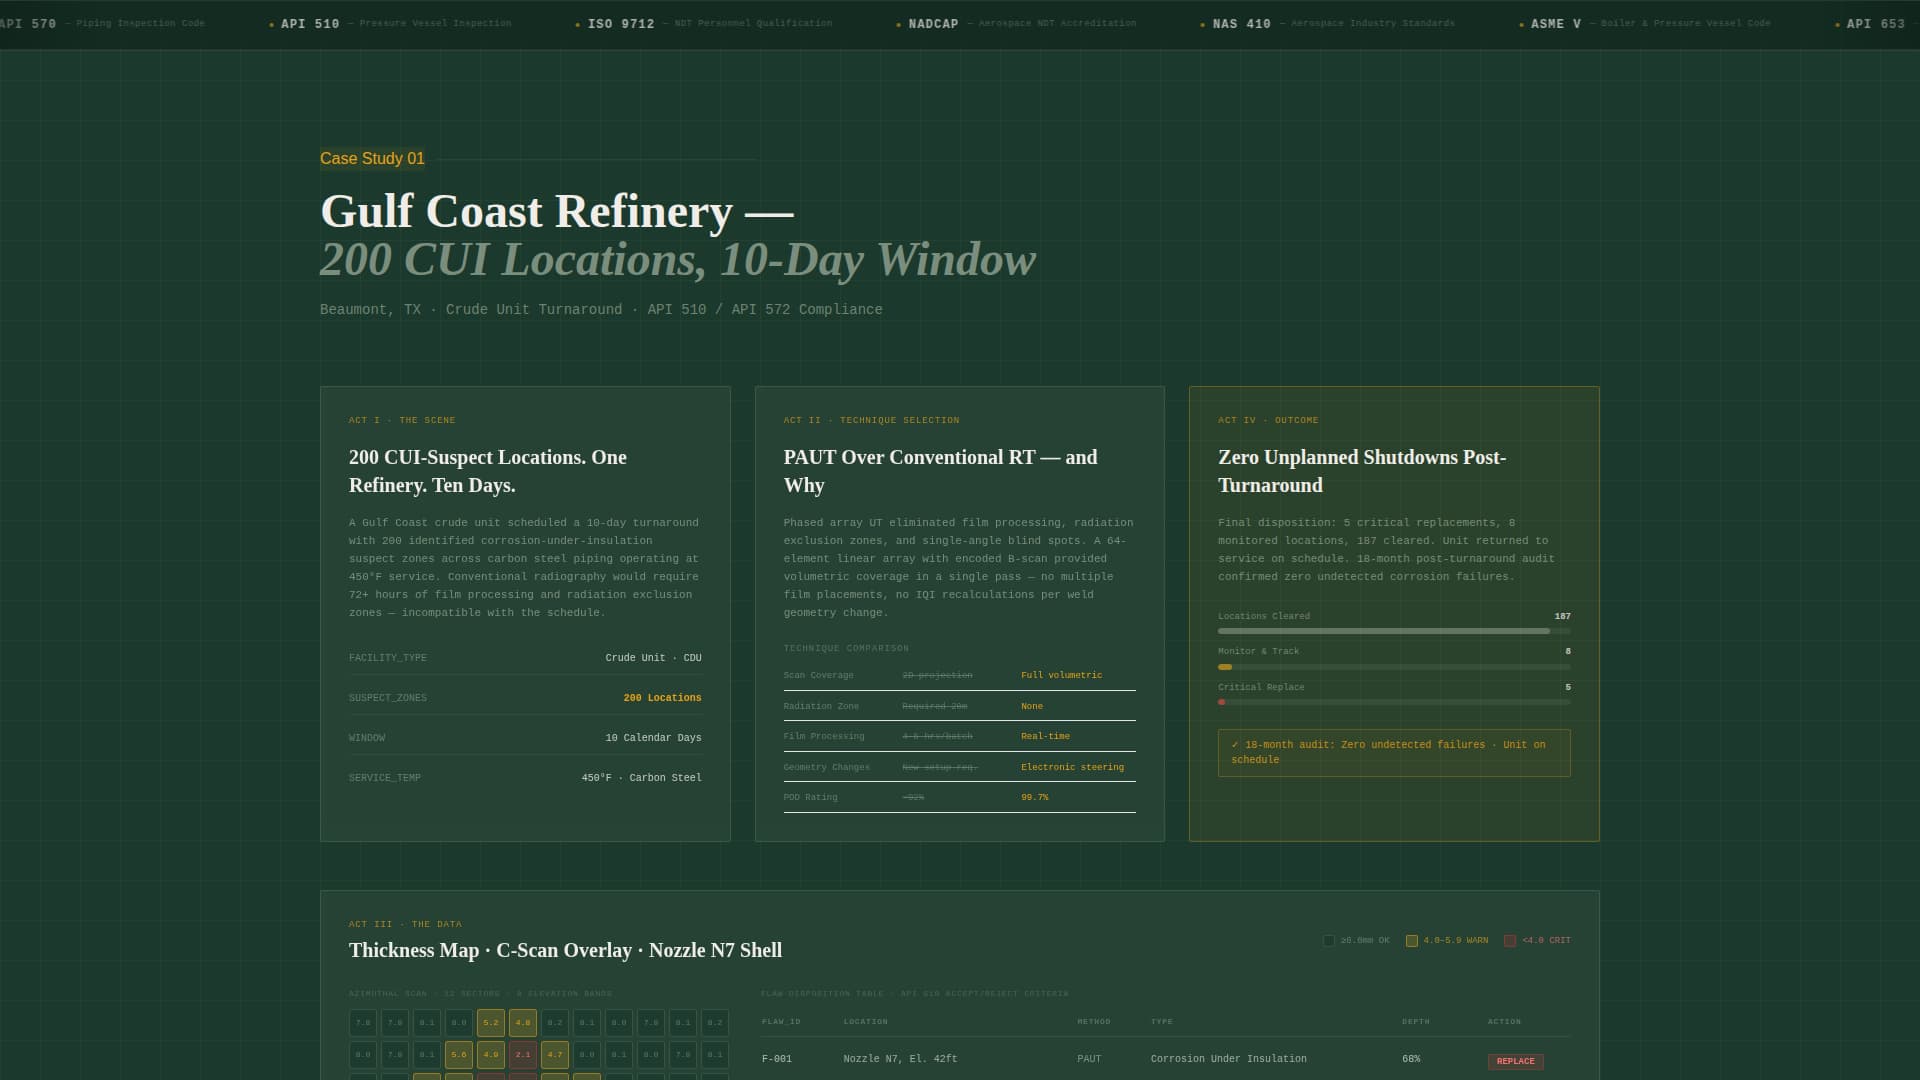The width and height of the screenshot is (1920, 1080).
Task: Select the F-001 flaw table row
Action: 1100,1058
